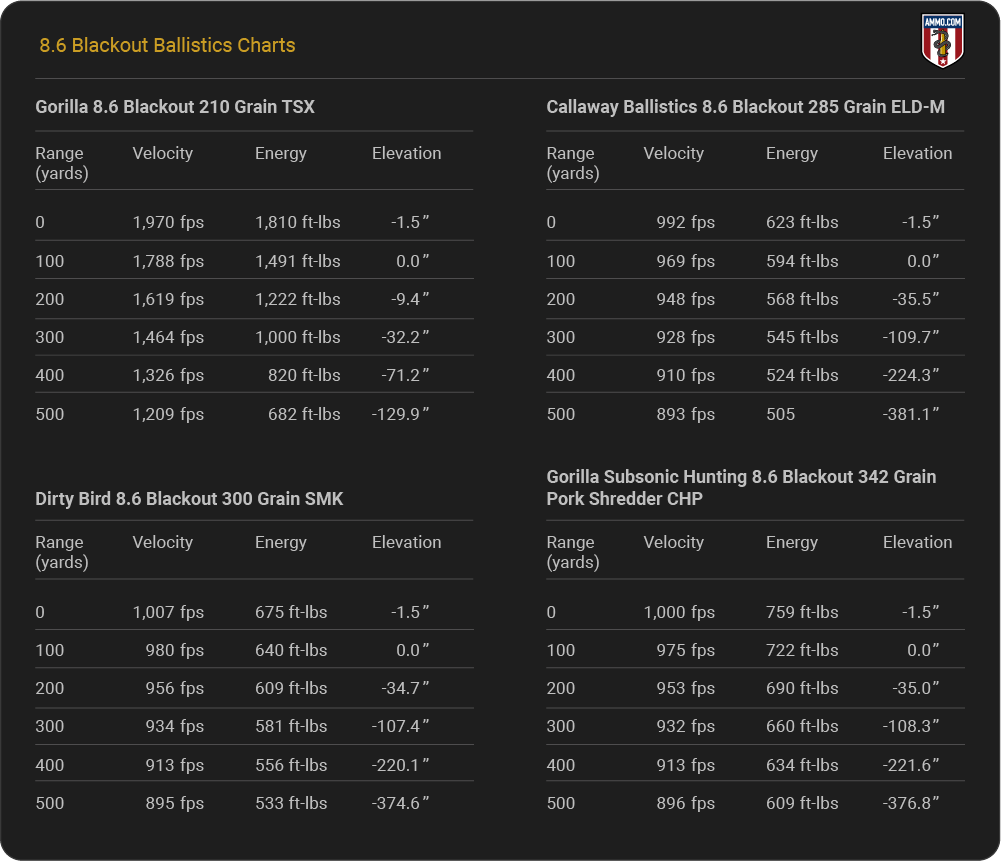Click the '1,491 ft-lbs' energy value
This screenshot has height=861, width=1001.
pyautogui.click(x=297, y=261)
